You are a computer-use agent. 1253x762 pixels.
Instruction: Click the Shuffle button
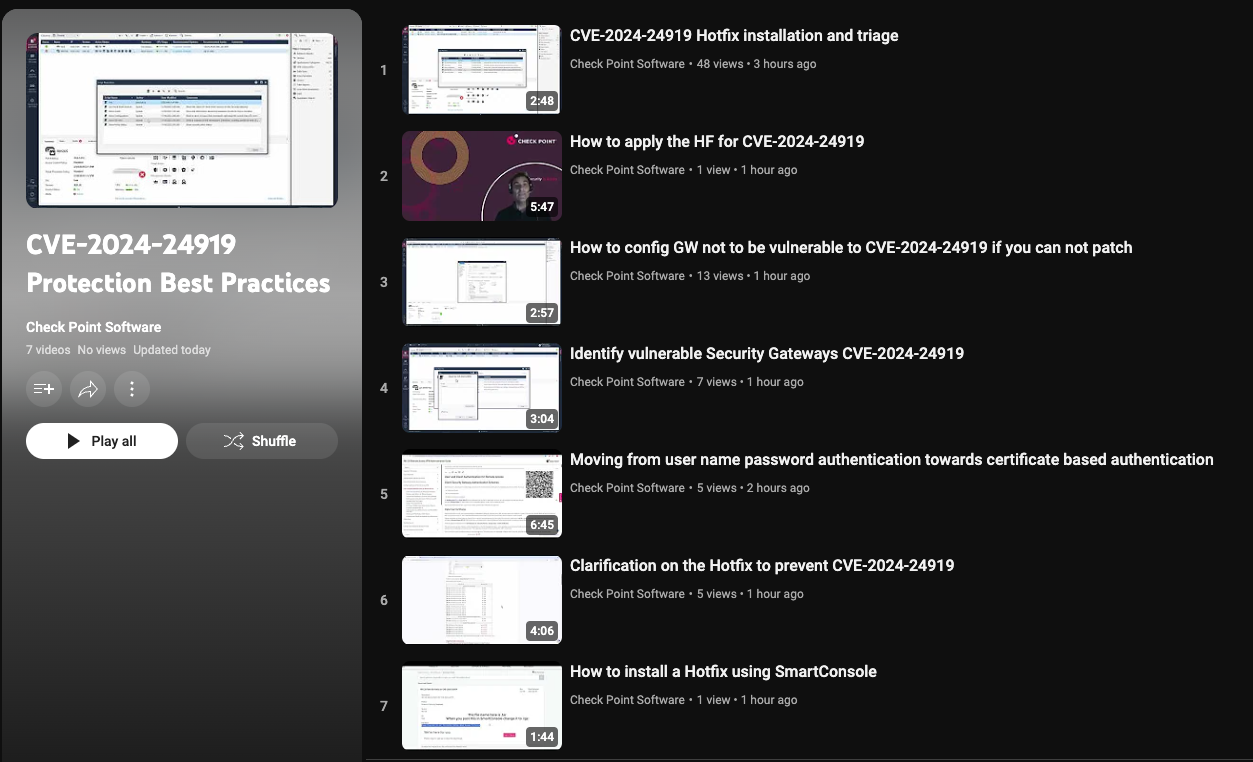click(x=262, y=441)
